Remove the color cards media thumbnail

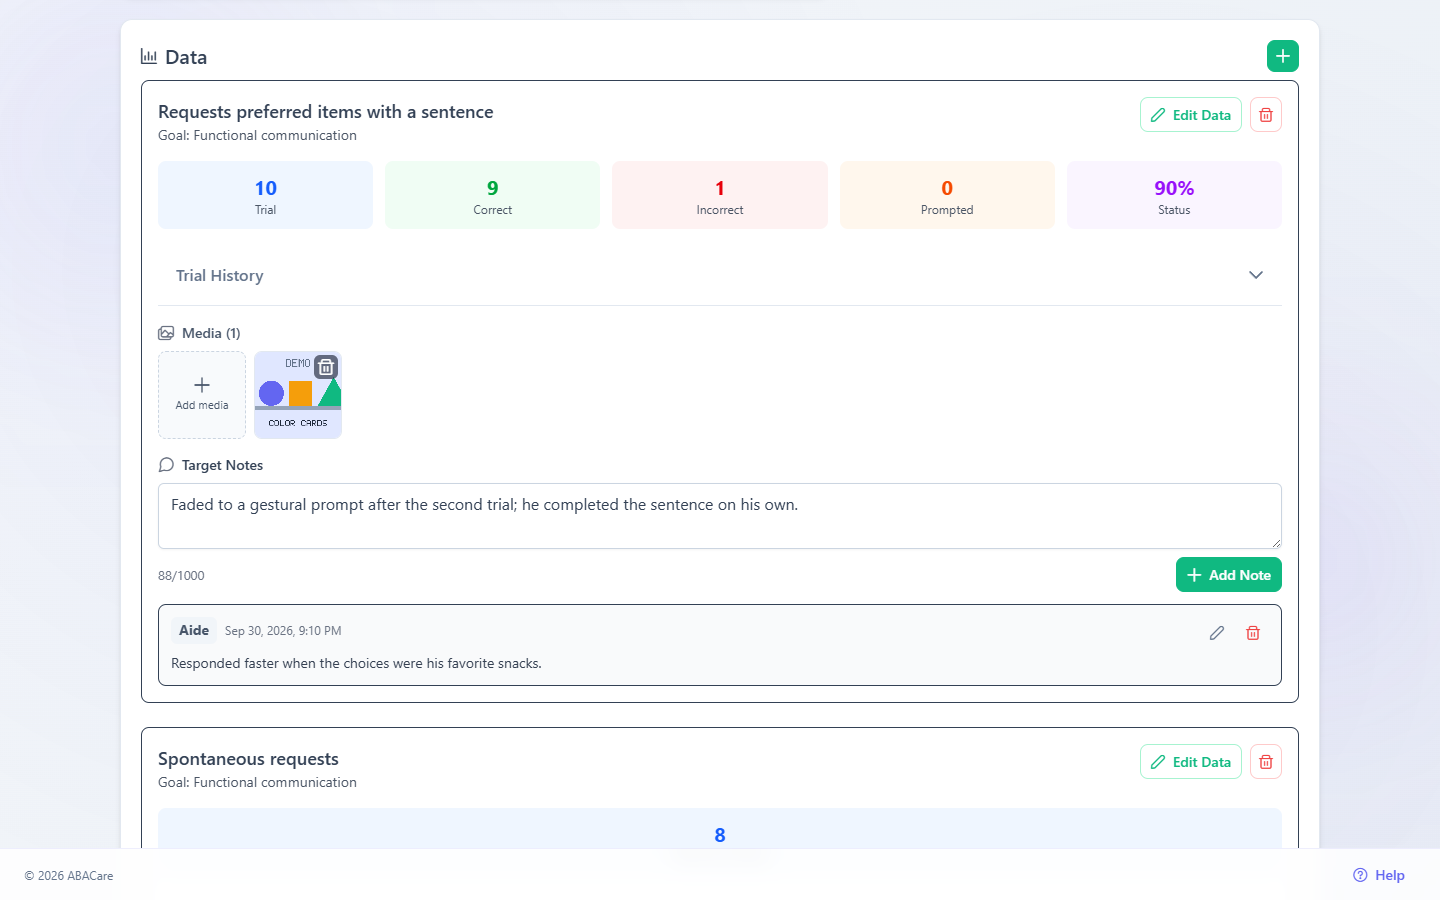click(x=326, y=367)
